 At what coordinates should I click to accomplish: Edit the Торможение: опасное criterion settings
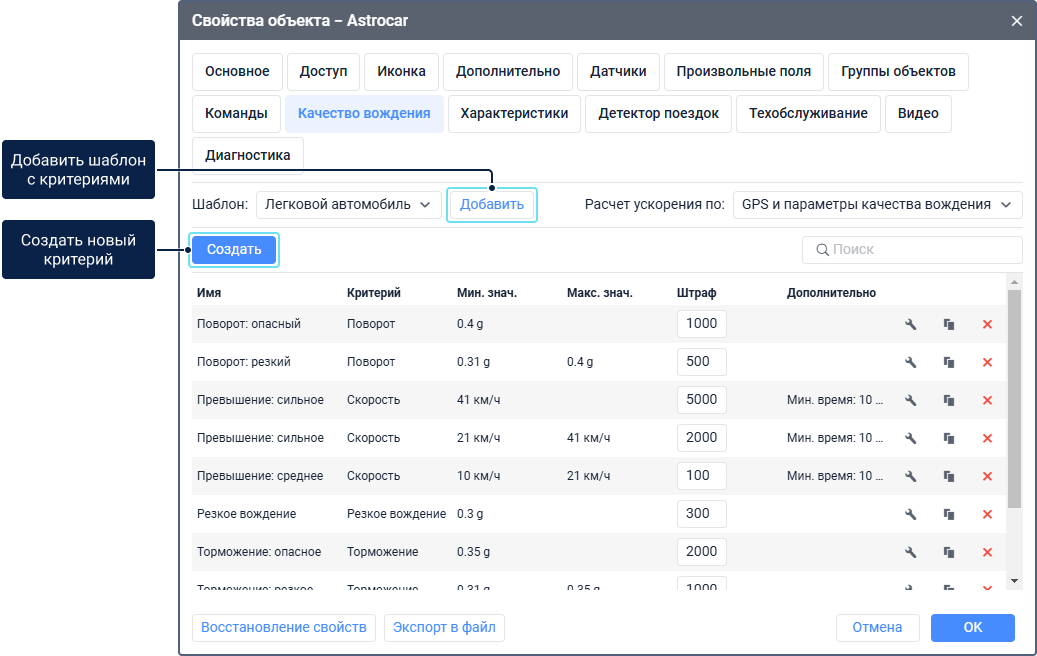pyautogui.click(x=910, y=552)
